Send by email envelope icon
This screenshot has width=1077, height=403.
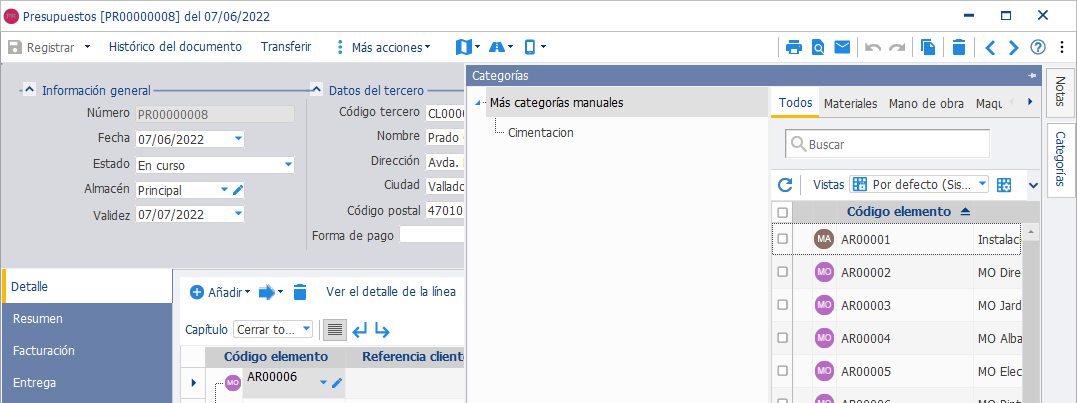coord(842,47)
